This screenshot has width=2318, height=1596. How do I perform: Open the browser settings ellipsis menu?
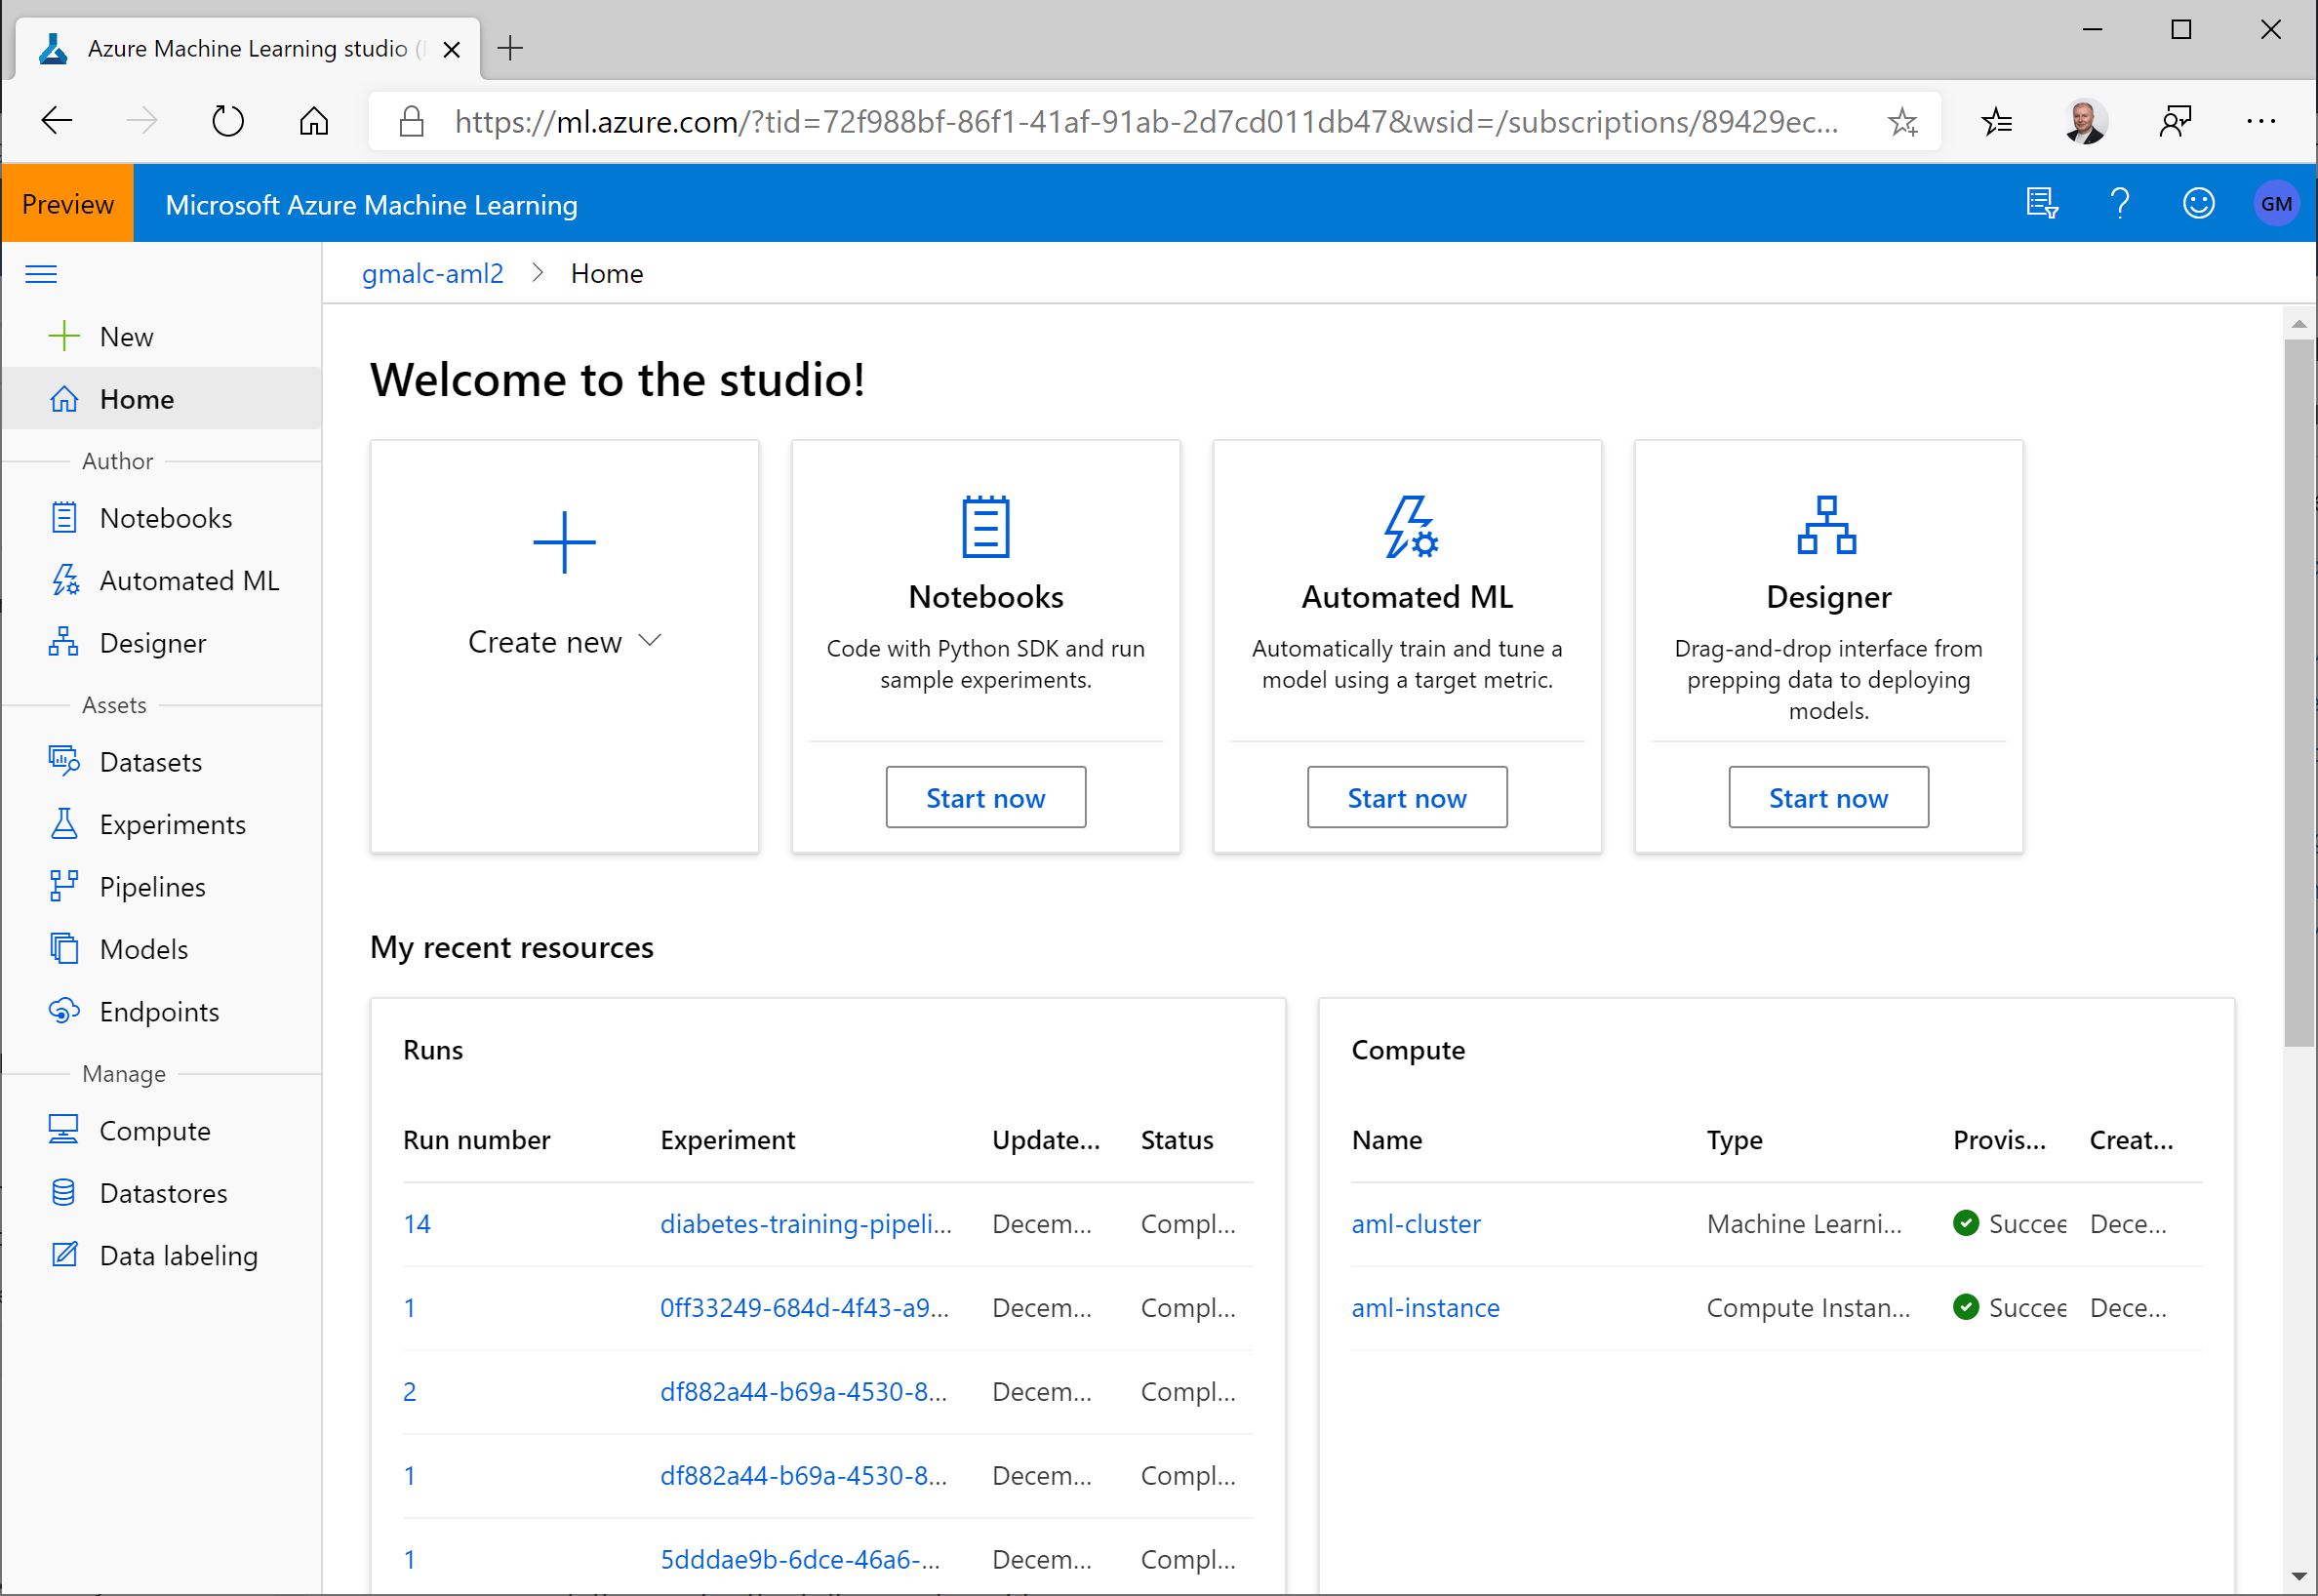[2262, 120]
